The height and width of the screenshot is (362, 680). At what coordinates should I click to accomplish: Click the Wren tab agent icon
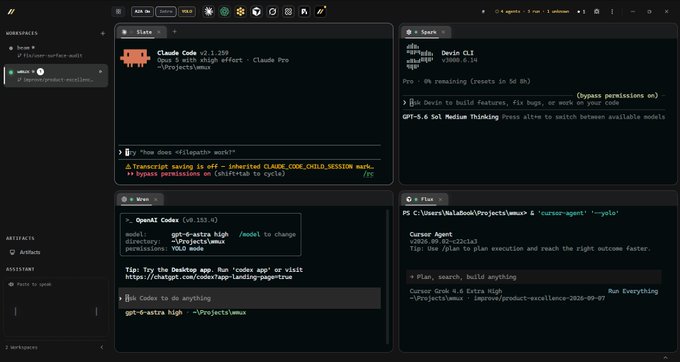(x=124, y=199)
